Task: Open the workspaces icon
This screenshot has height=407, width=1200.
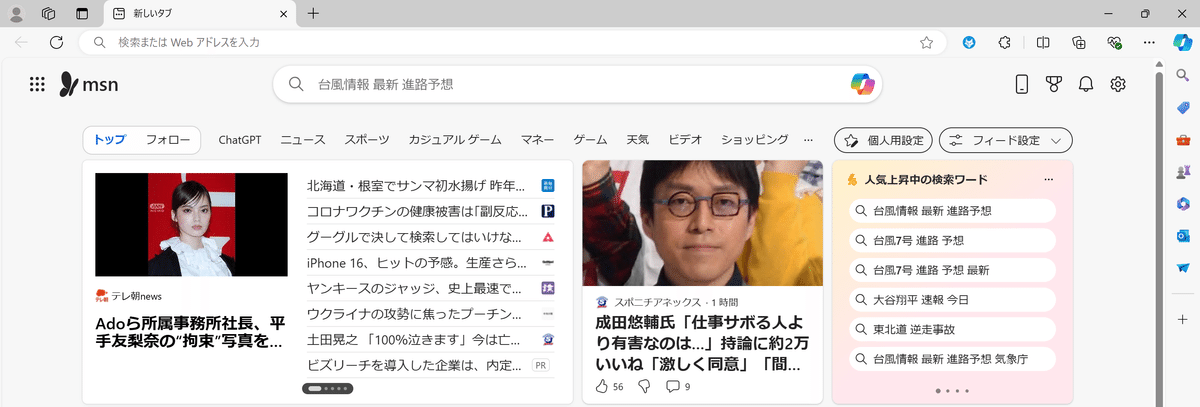Action: pos(48,13)
